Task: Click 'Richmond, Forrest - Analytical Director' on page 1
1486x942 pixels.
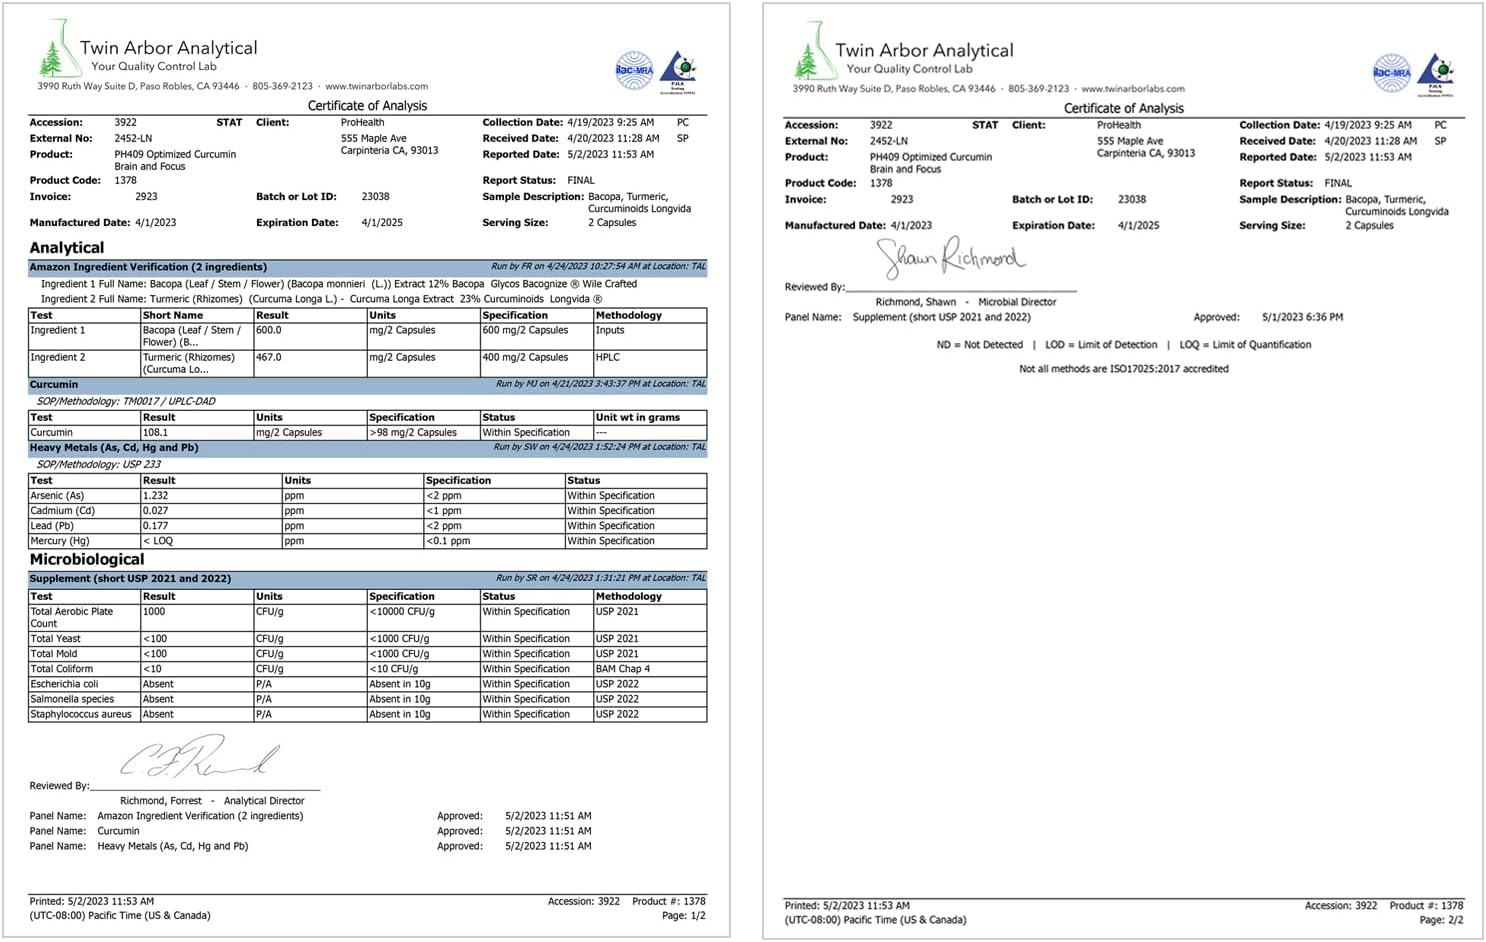Action: [212, 801]
